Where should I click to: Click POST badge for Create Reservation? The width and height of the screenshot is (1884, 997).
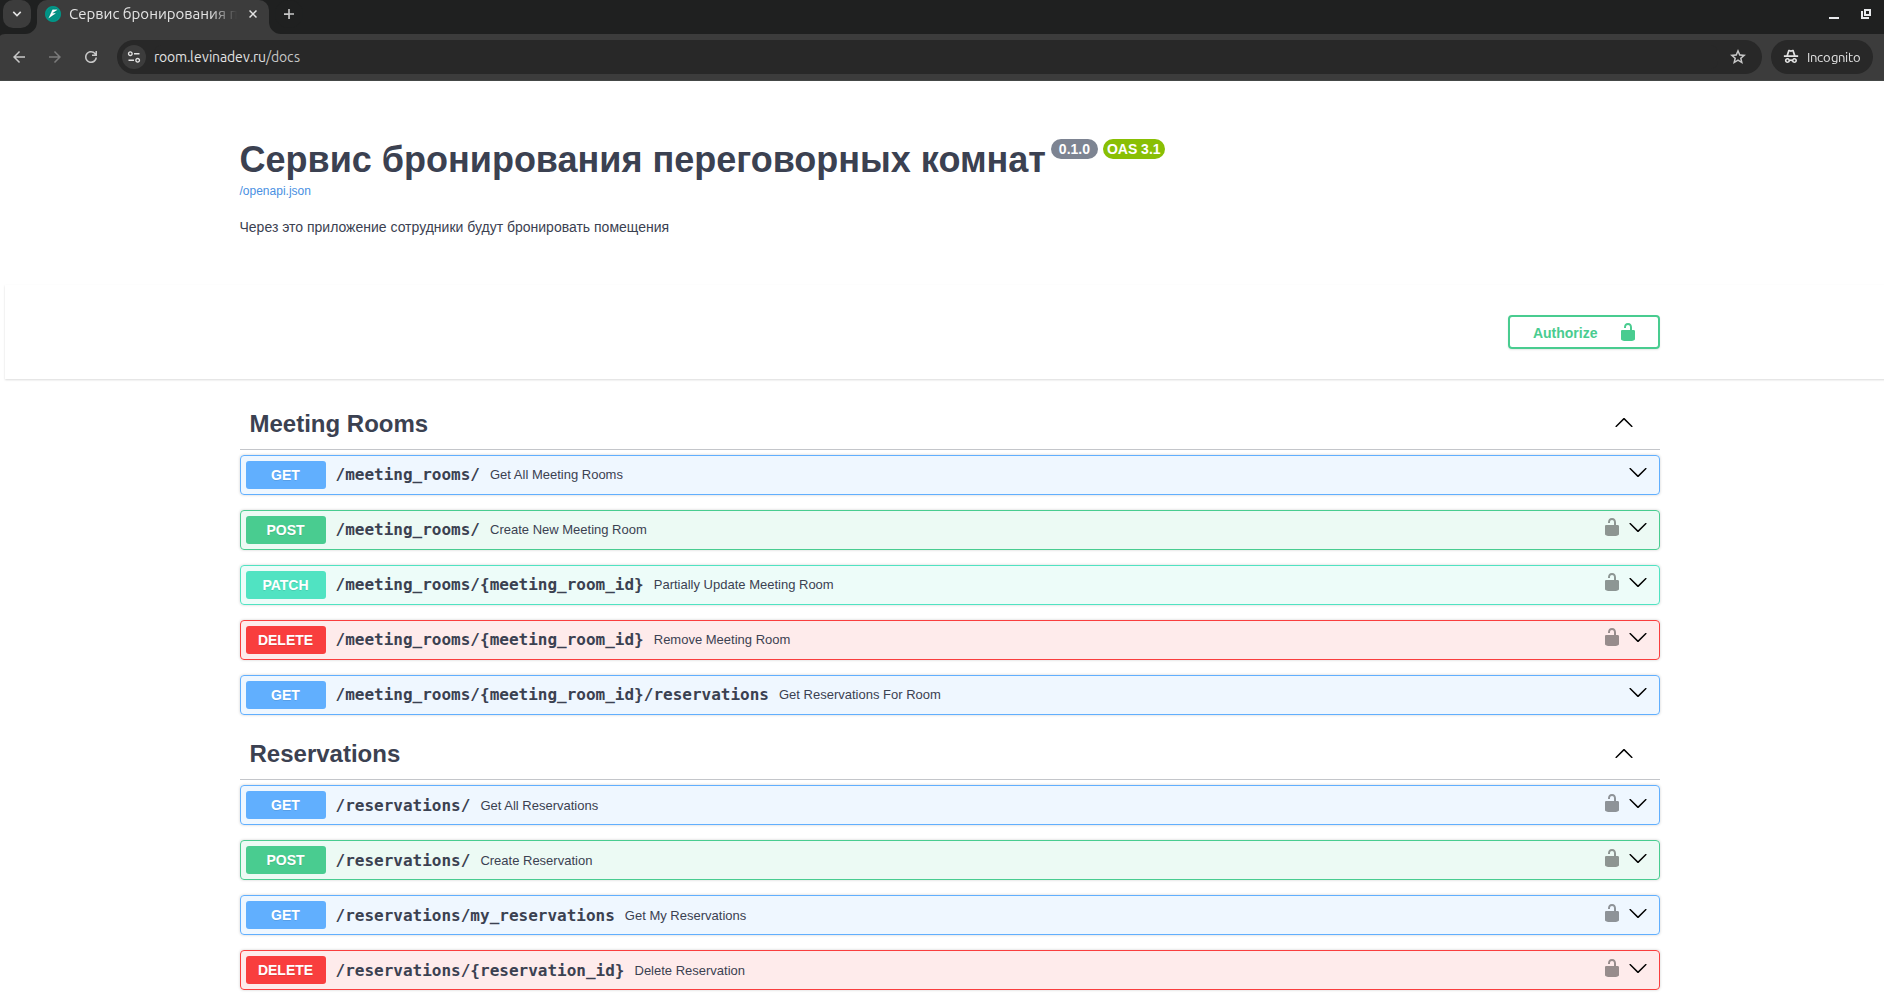tap(286, 860)
